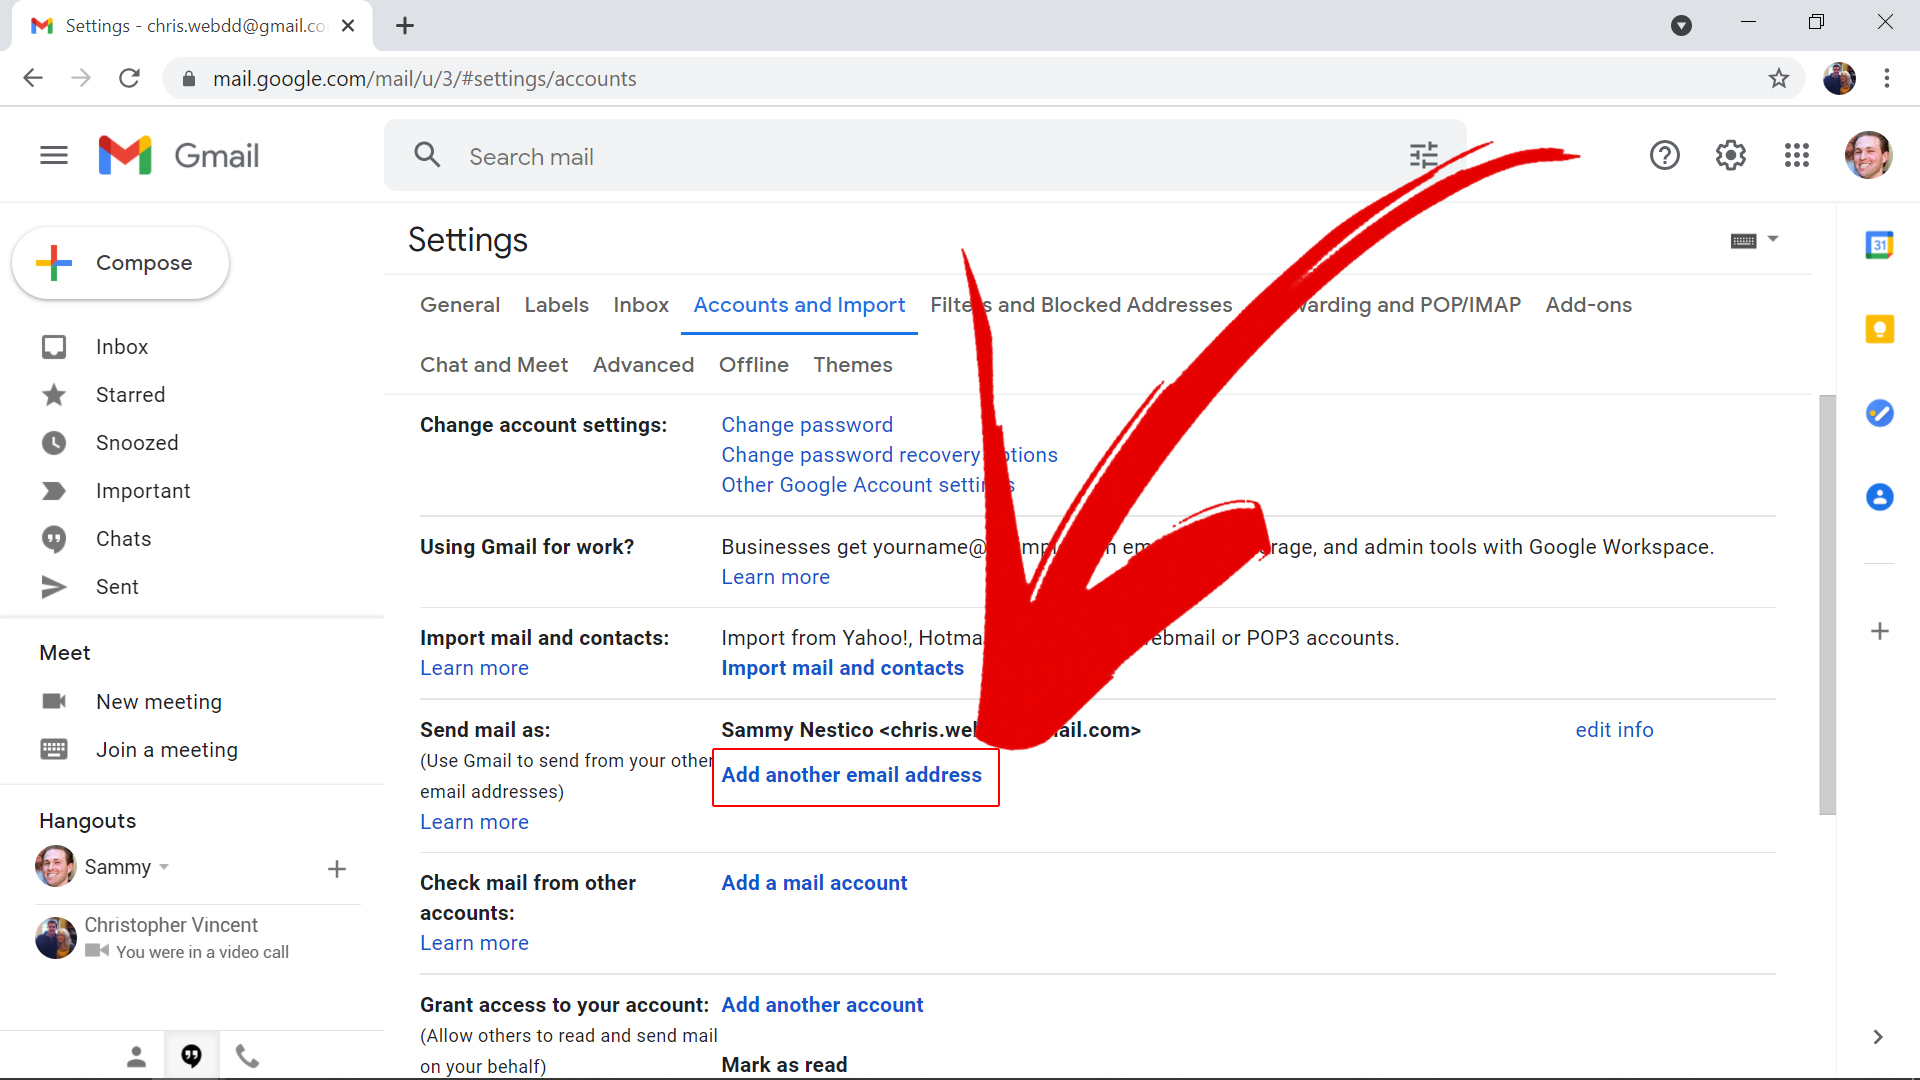This screenshot has width=1920, height=1080.
Task: Click the Important label icon
Action: [54, 491]
